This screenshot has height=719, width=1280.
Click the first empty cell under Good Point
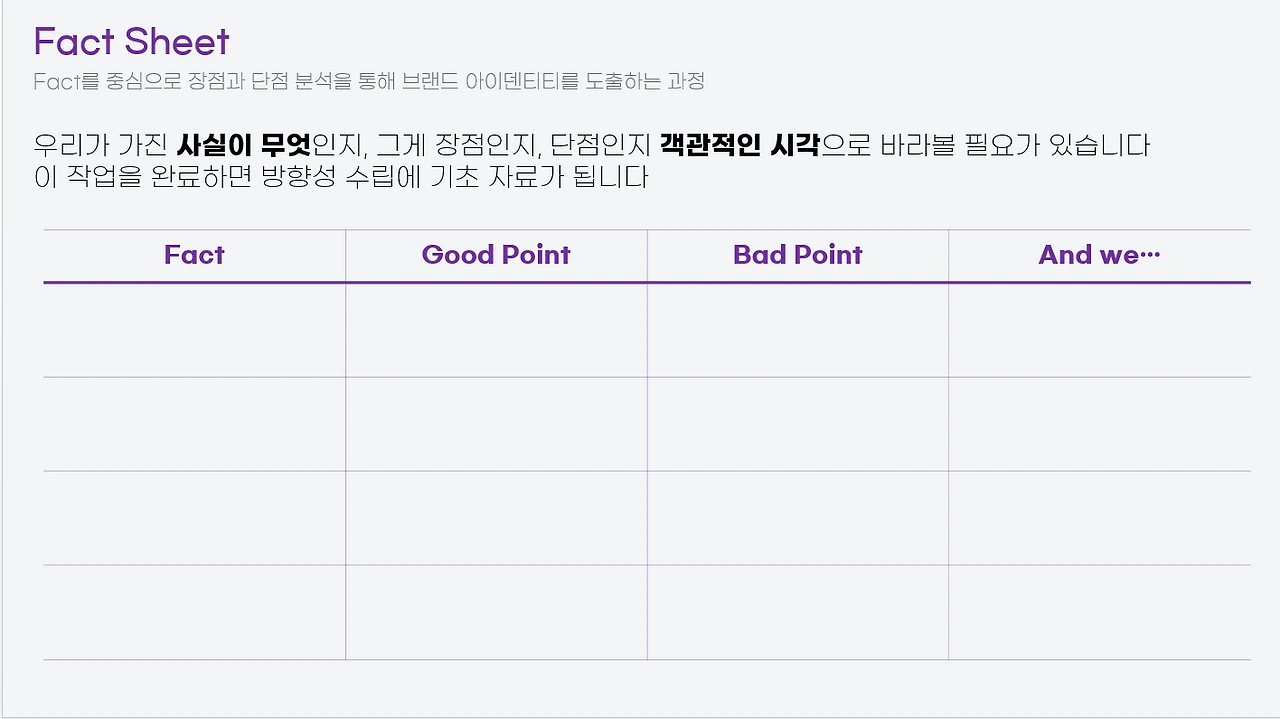coord(496,330)
